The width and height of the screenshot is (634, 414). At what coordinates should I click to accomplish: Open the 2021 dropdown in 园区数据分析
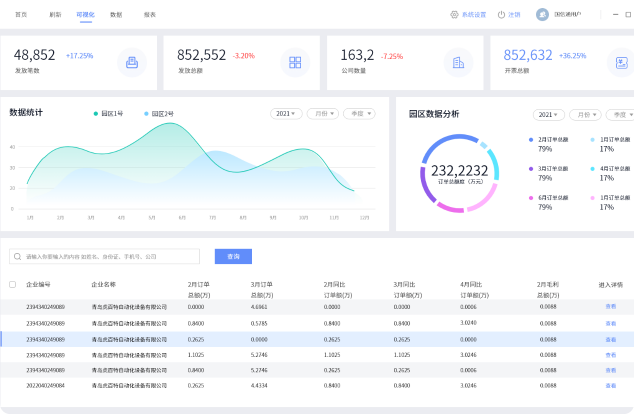[549, 115]
